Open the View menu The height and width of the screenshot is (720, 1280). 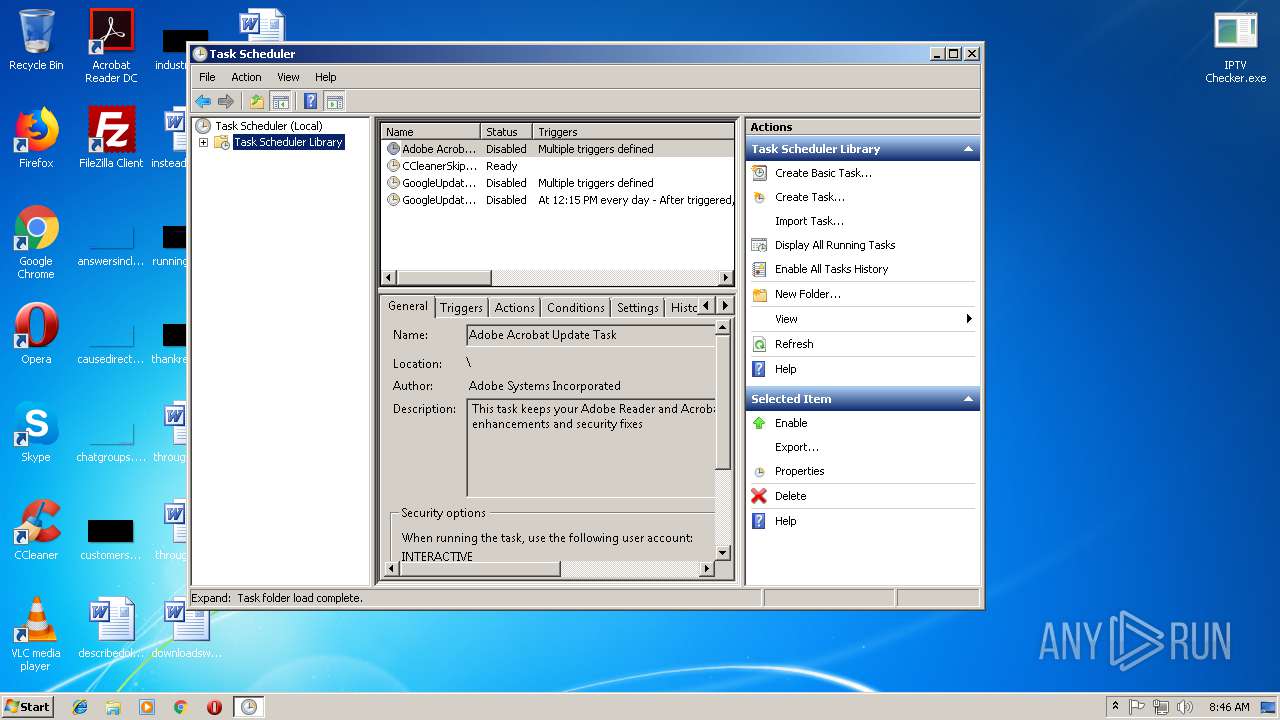tap(288, 77)
